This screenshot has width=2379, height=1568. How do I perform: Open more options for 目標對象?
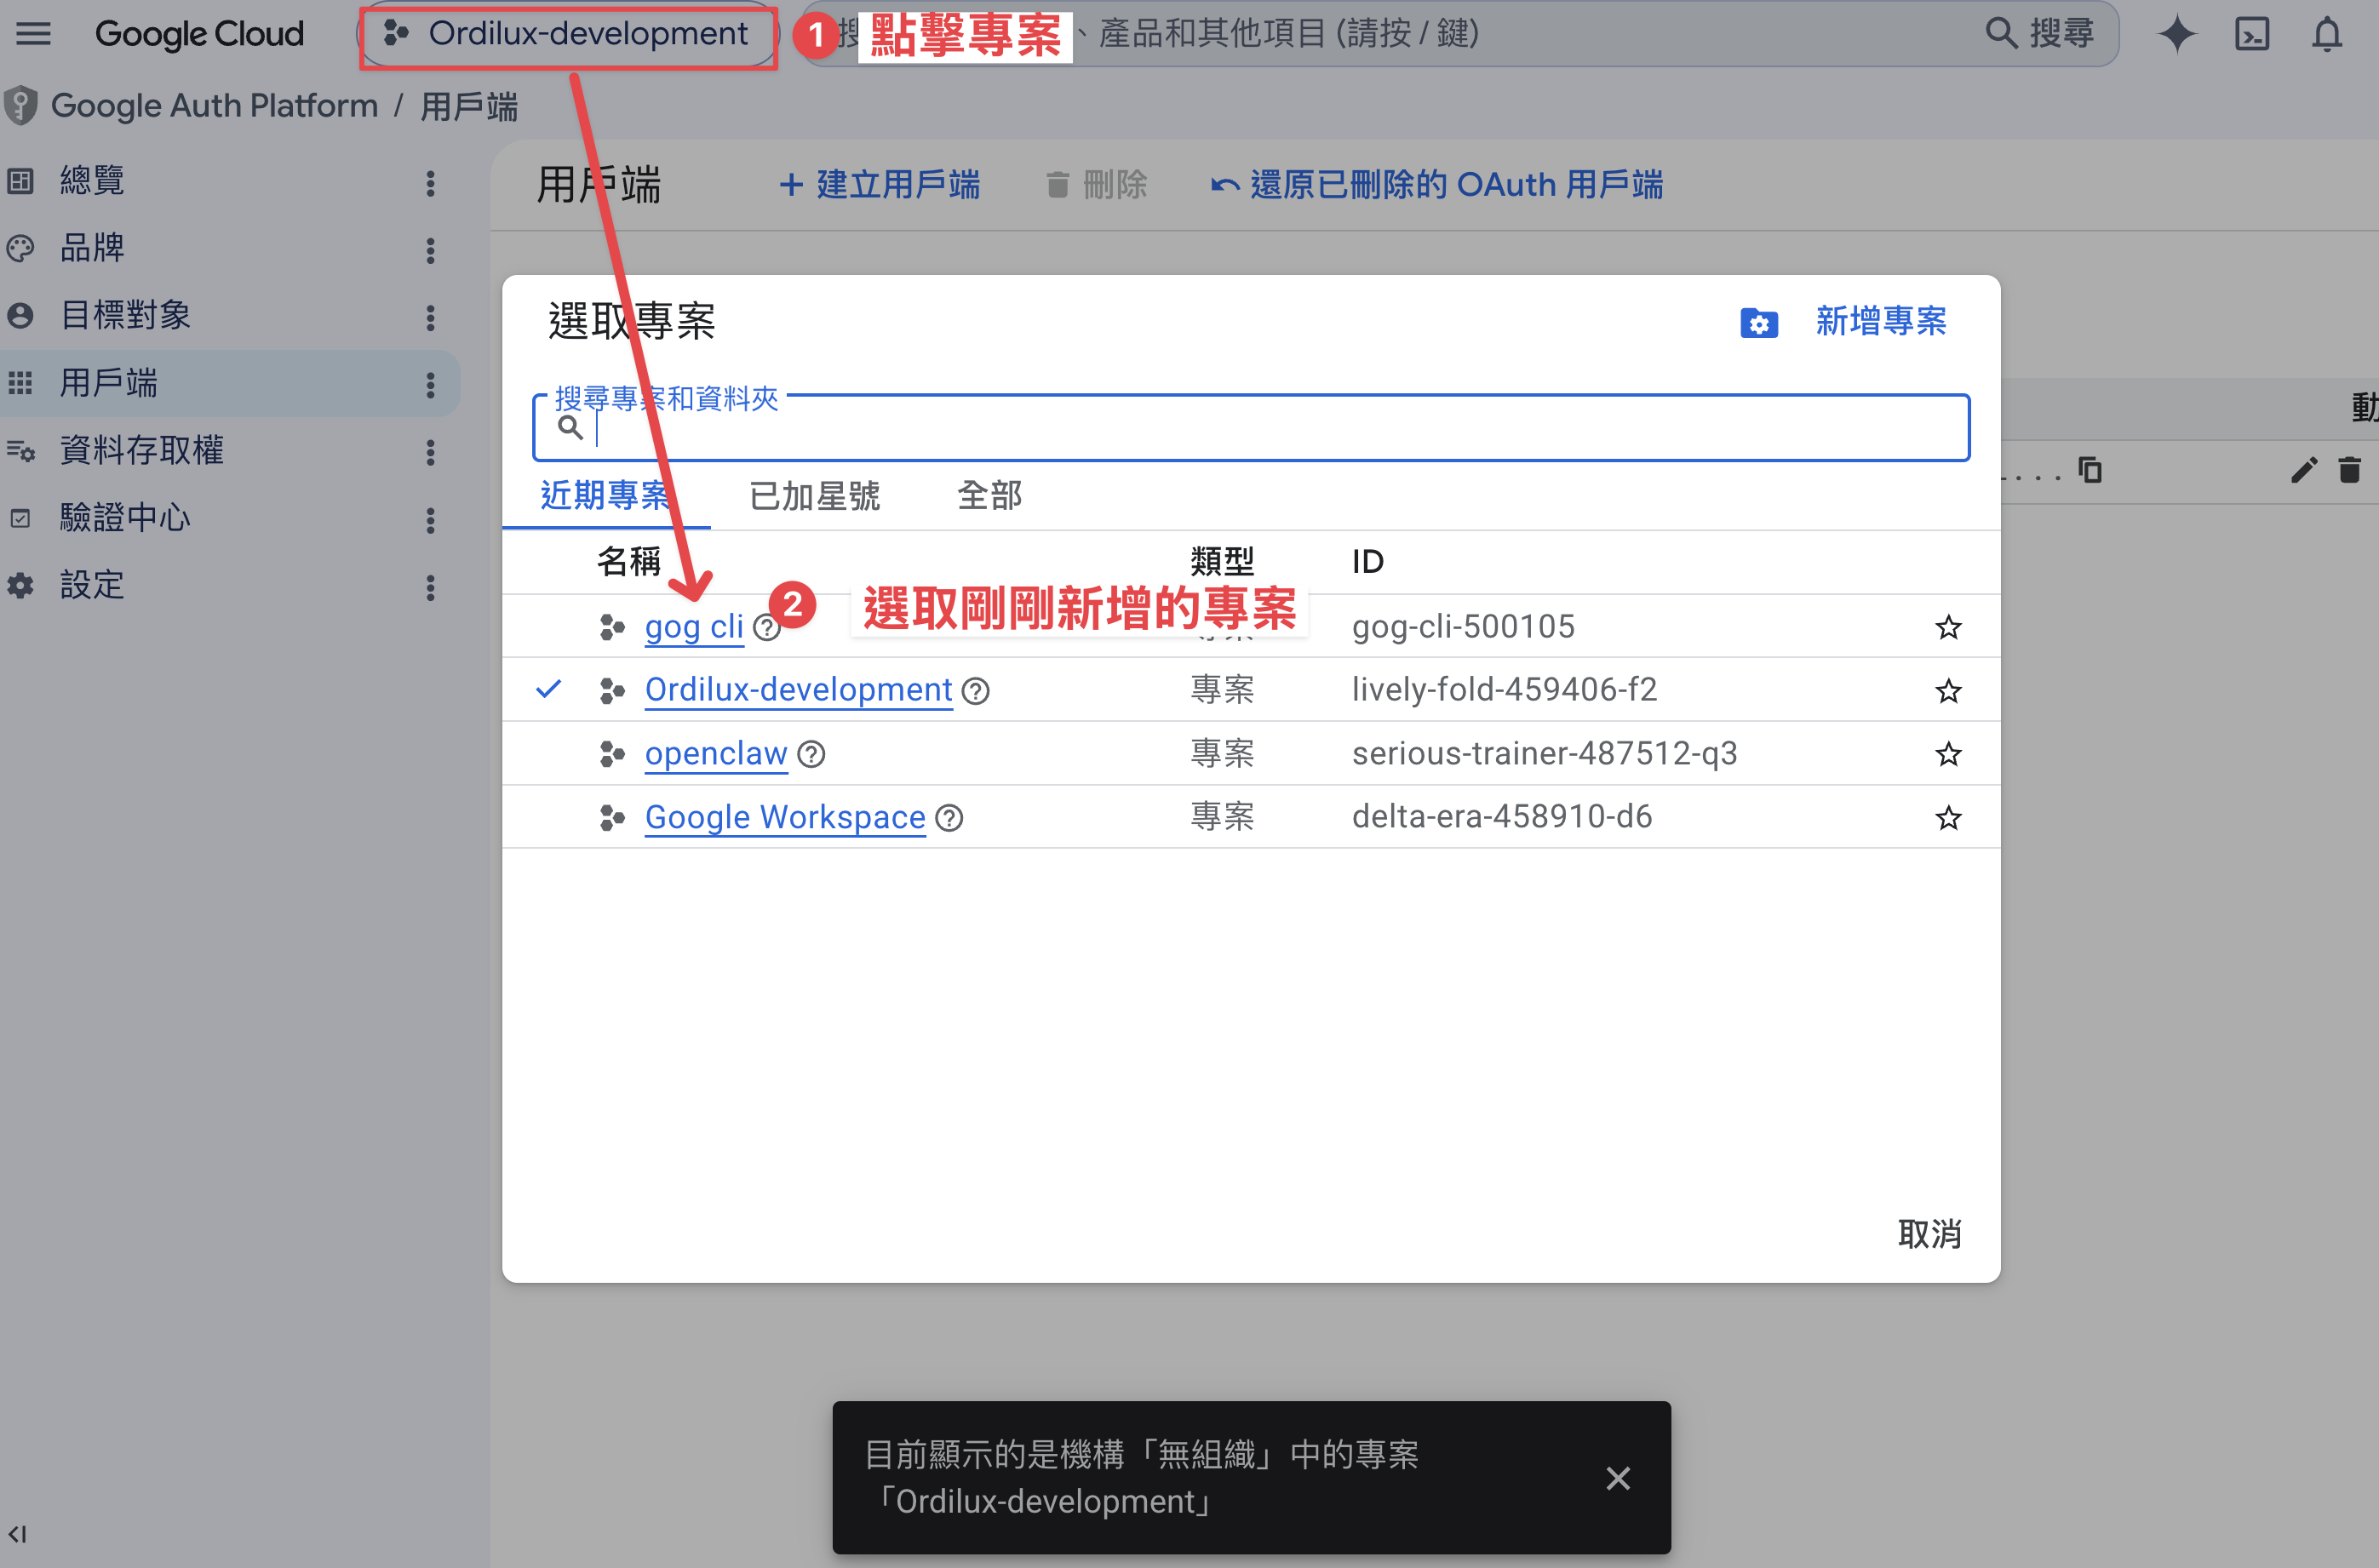[430, 317]
